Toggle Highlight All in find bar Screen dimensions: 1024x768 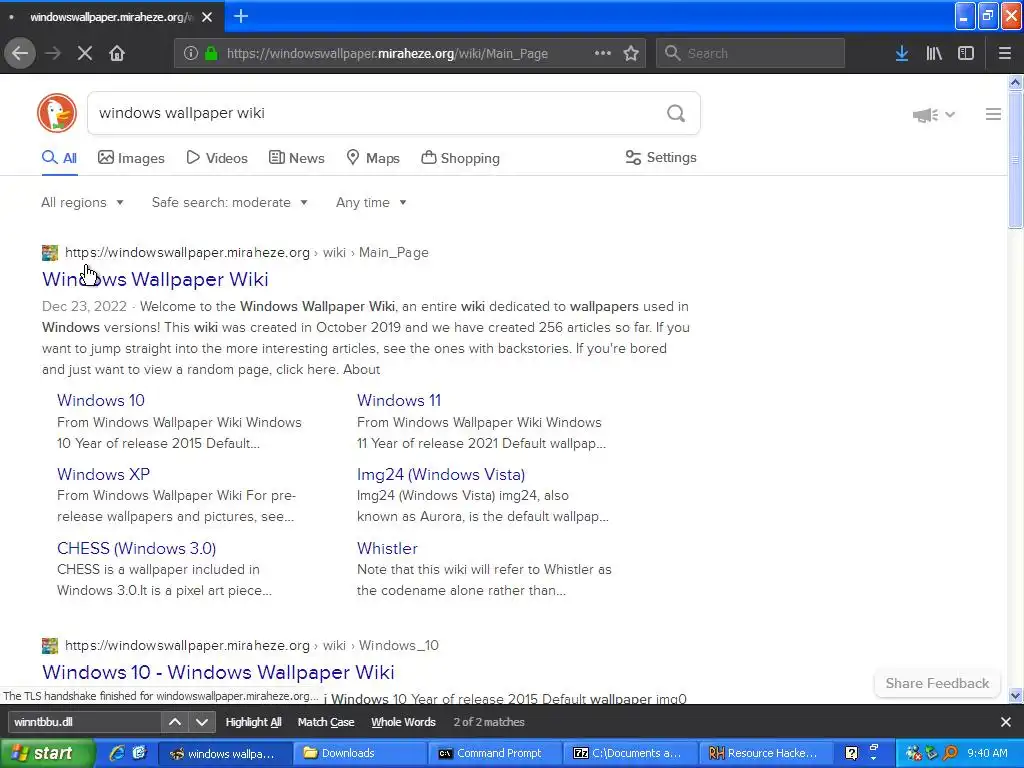click(253, 722)
